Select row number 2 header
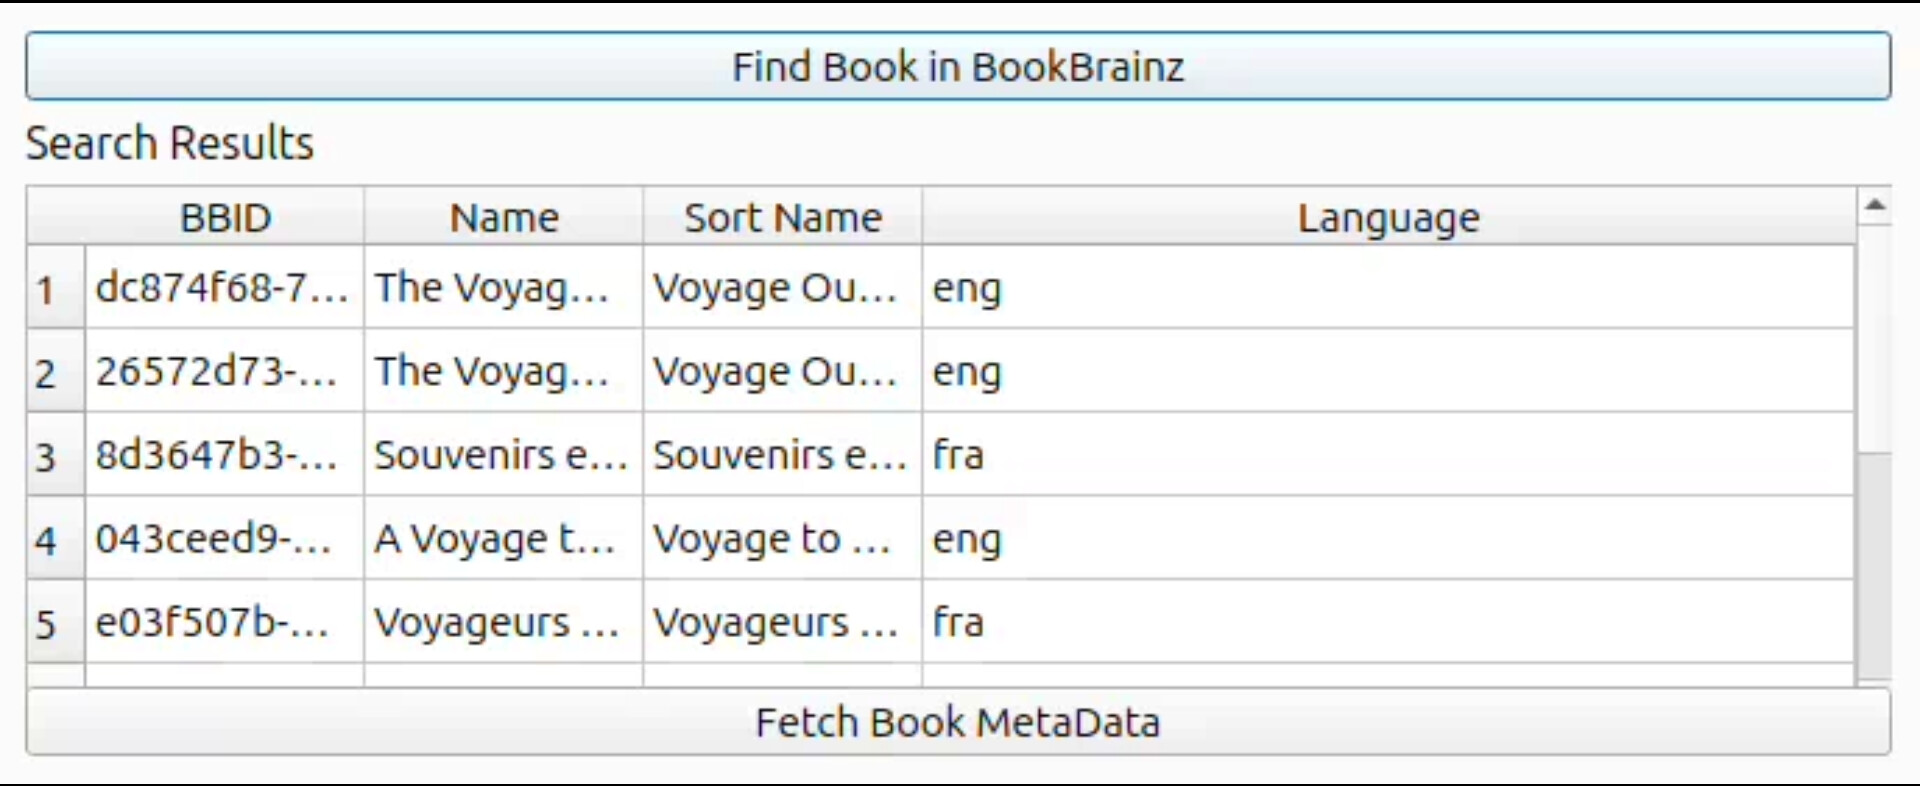1920x786 pixels. [46, 373]
